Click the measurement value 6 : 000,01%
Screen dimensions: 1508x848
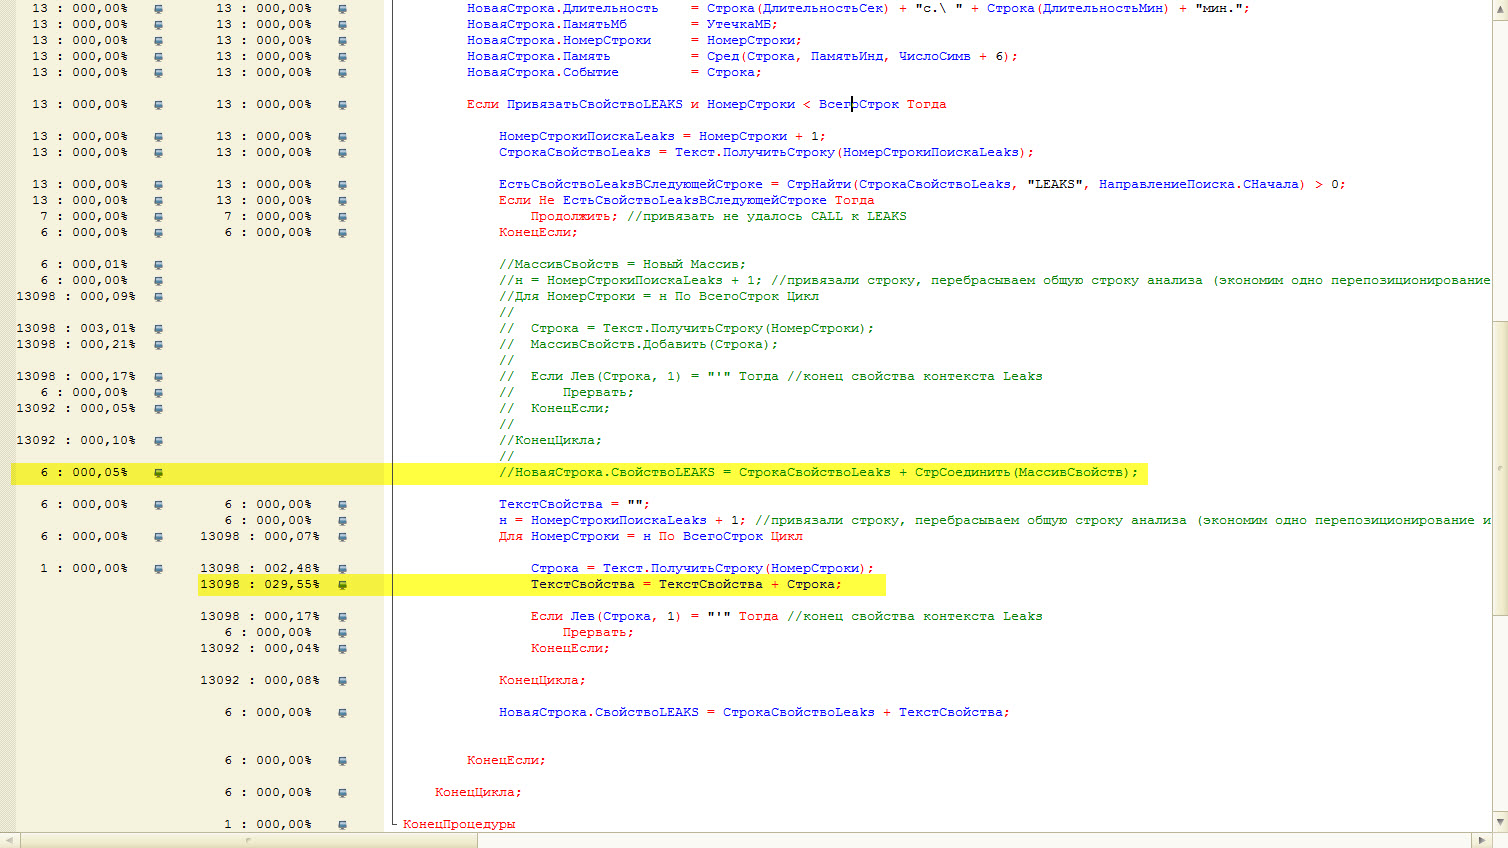[x=84, y=265]
